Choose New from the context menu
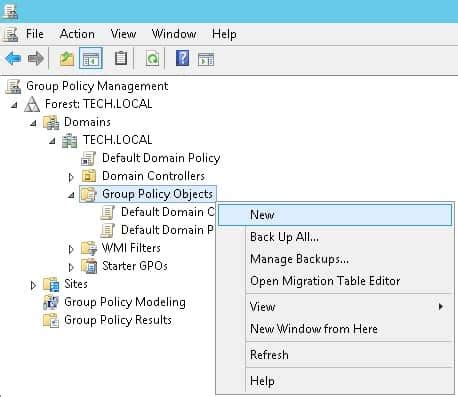The image size is (458, 397). click(x=335, y=215)
